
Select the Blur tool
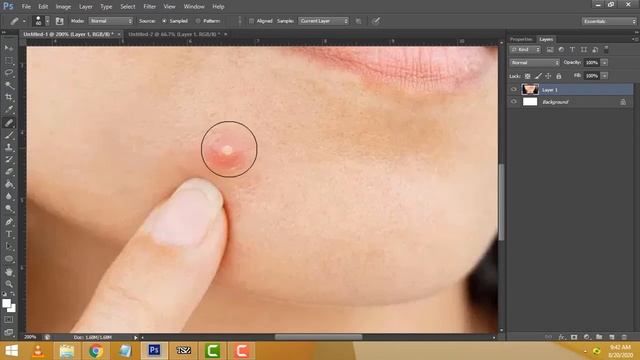click(x=9, y=197)
